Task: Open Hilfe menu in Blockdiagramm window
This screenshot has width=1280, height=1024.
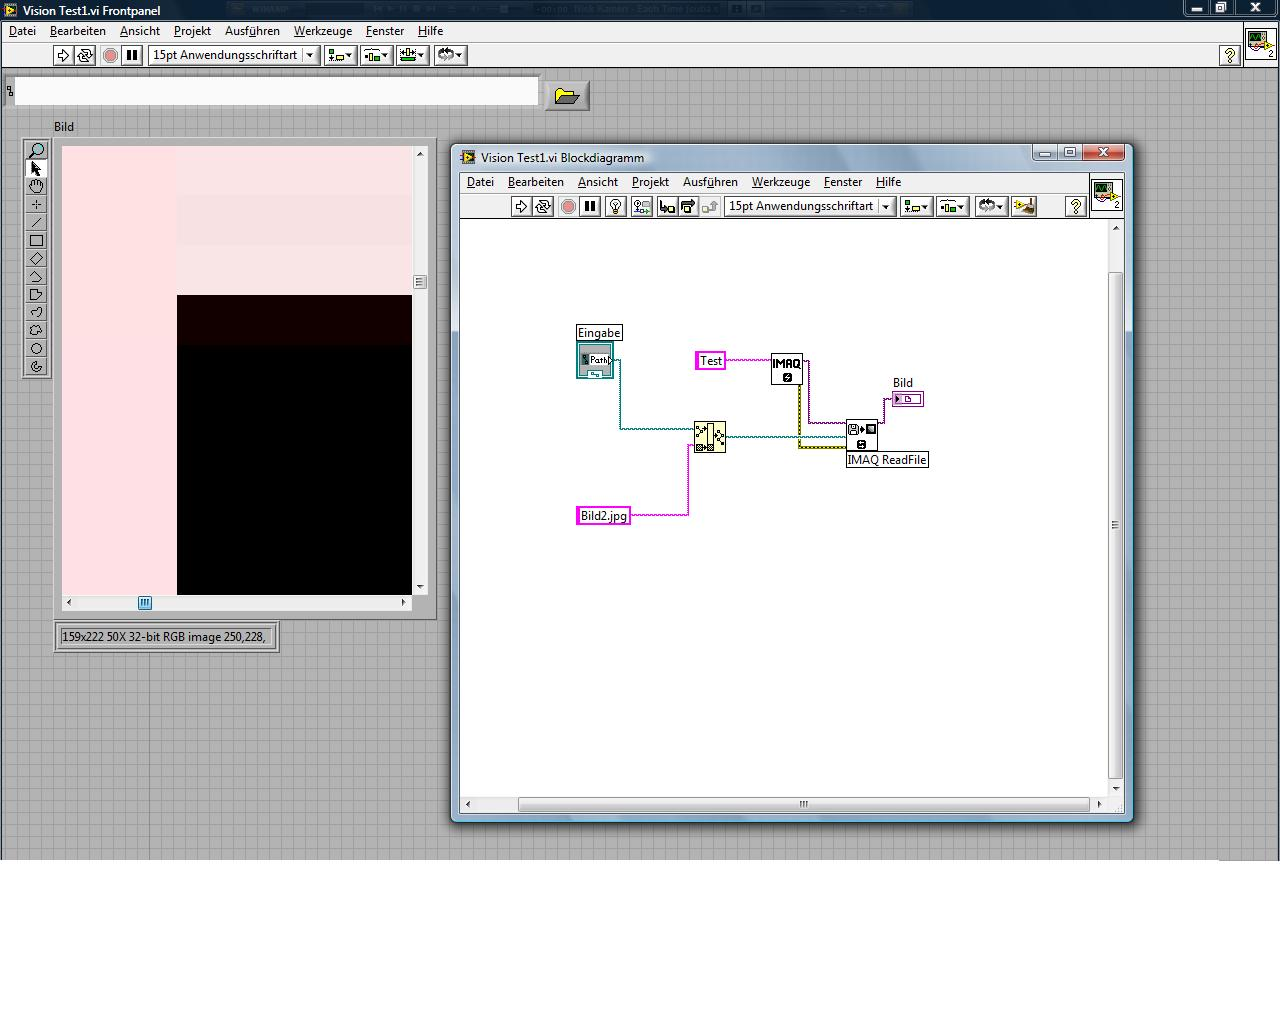Action: coord(888,182)
